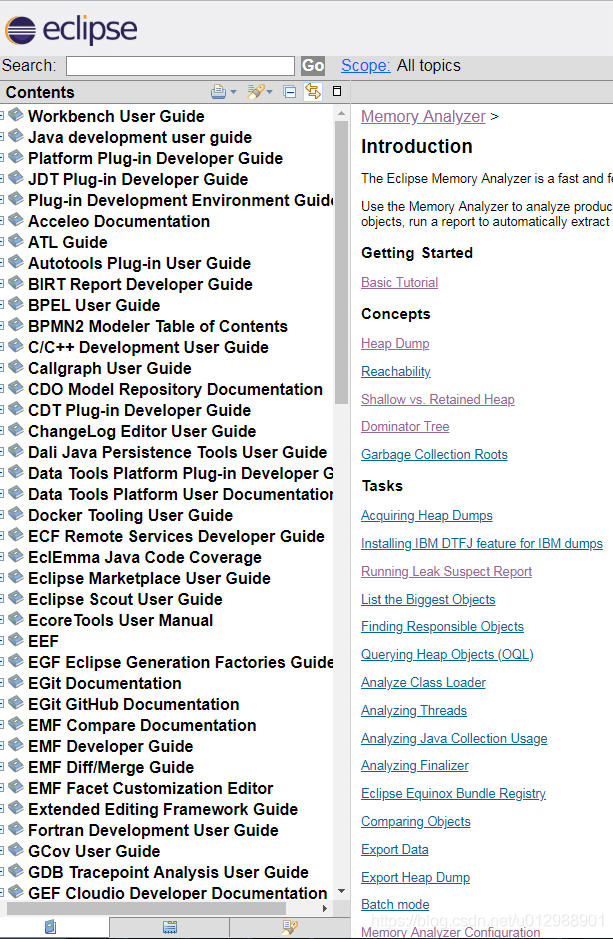
Task: Click book icon beside EGit Documentation
Action: [x=16, y=681]
